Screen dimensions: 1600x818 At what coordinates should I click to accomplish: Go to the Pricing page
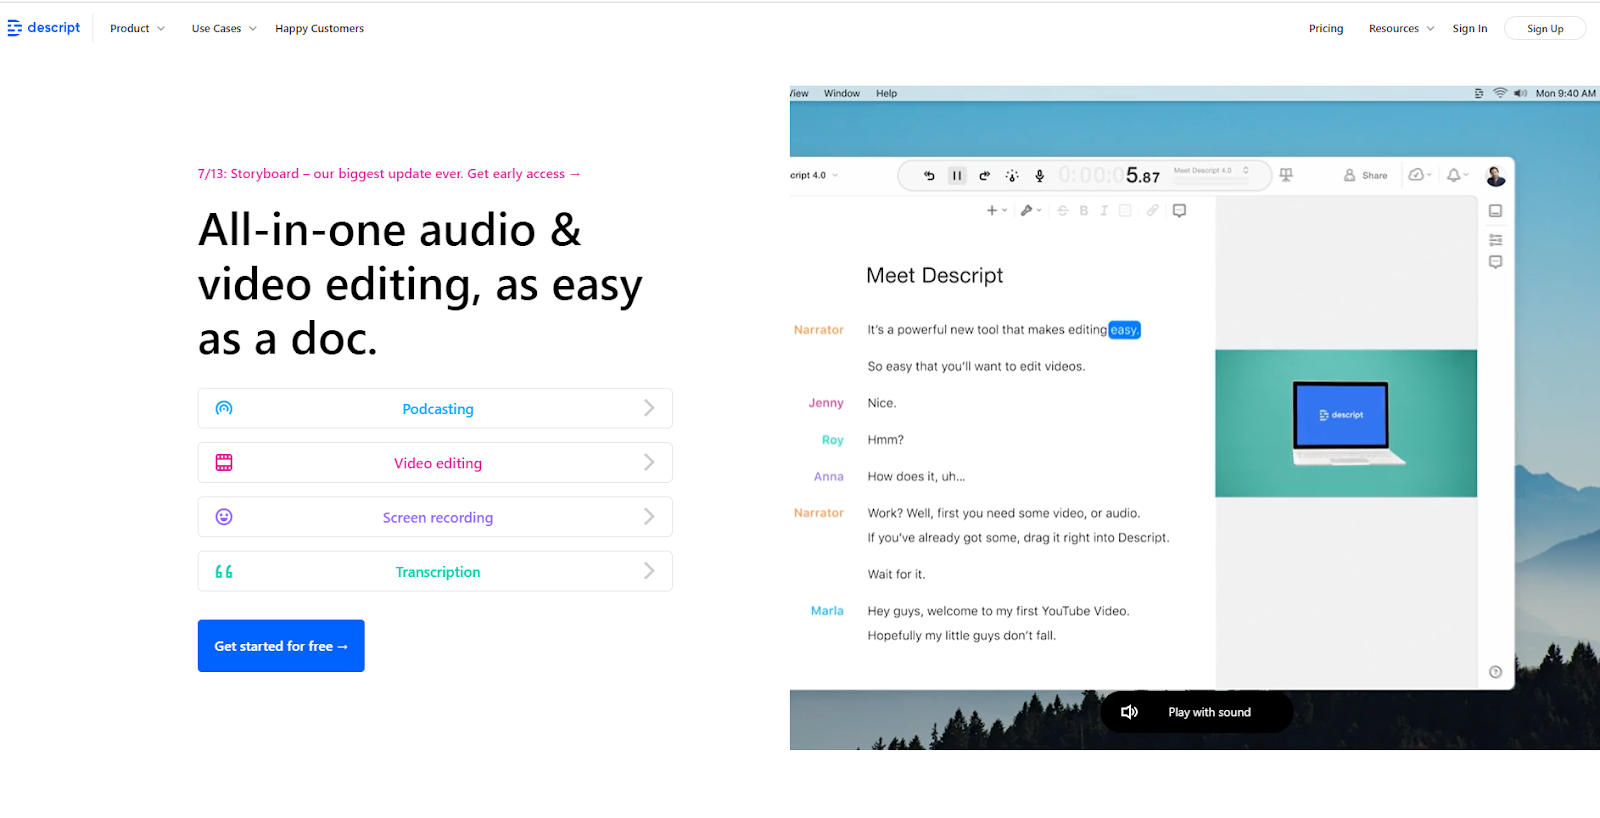[x=1326, y=28]
